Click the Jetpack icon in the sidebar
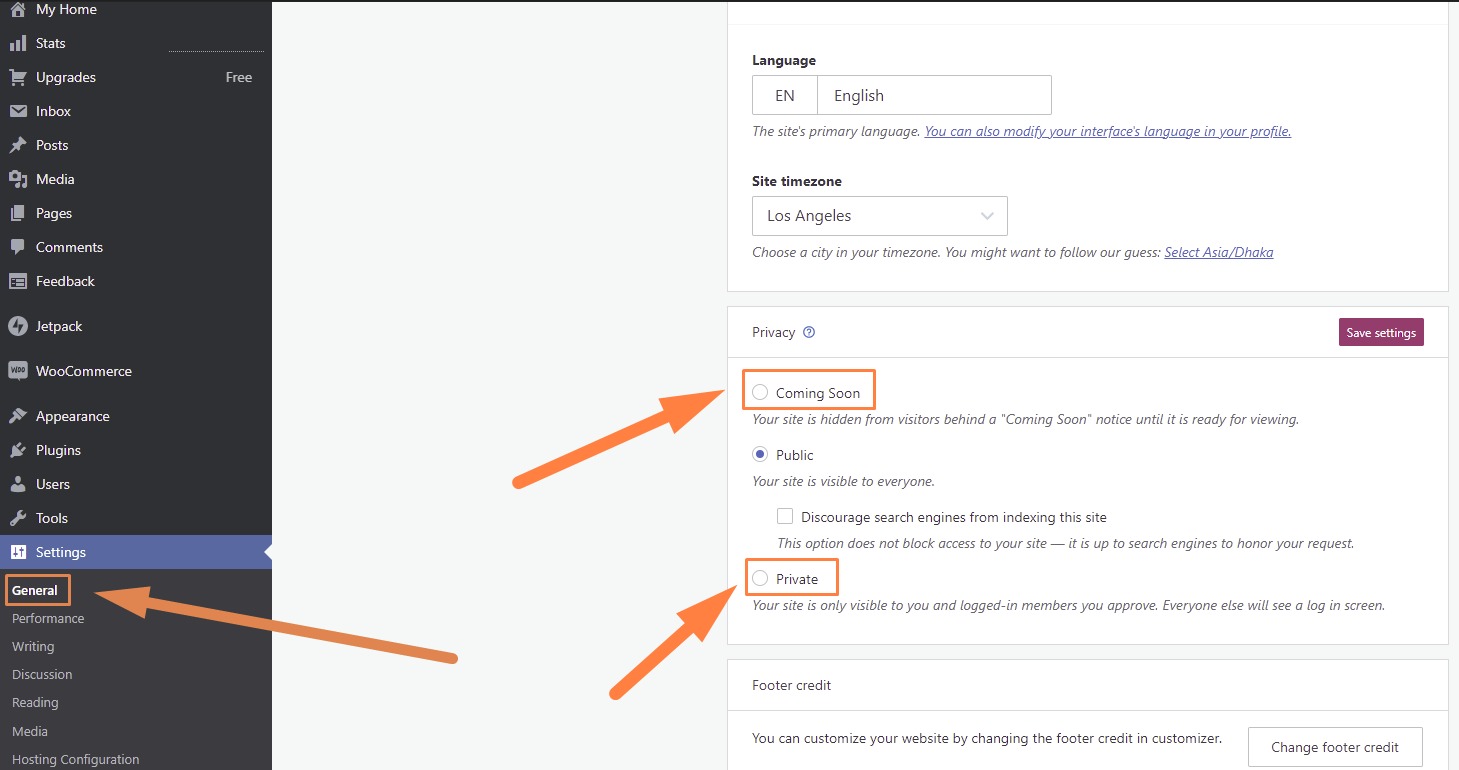Image resolution: width=1459 pixels, height=770 pixels. pos(20,326)
